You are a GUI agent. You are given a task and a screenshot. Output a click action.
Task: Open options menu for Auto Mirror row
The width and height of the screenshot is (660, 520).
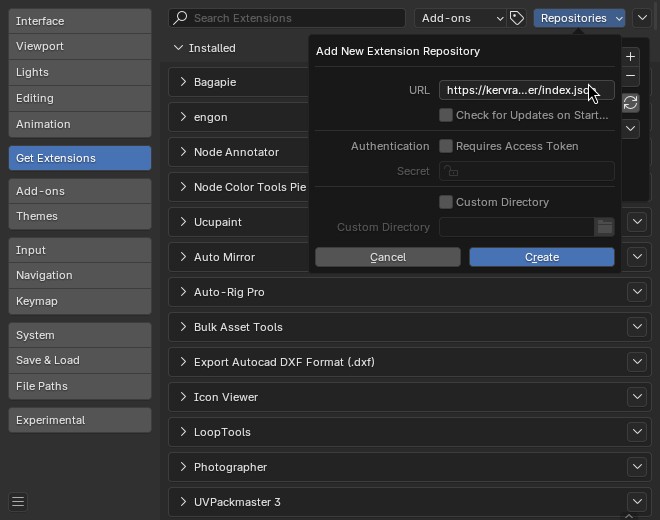pos(637,257)
